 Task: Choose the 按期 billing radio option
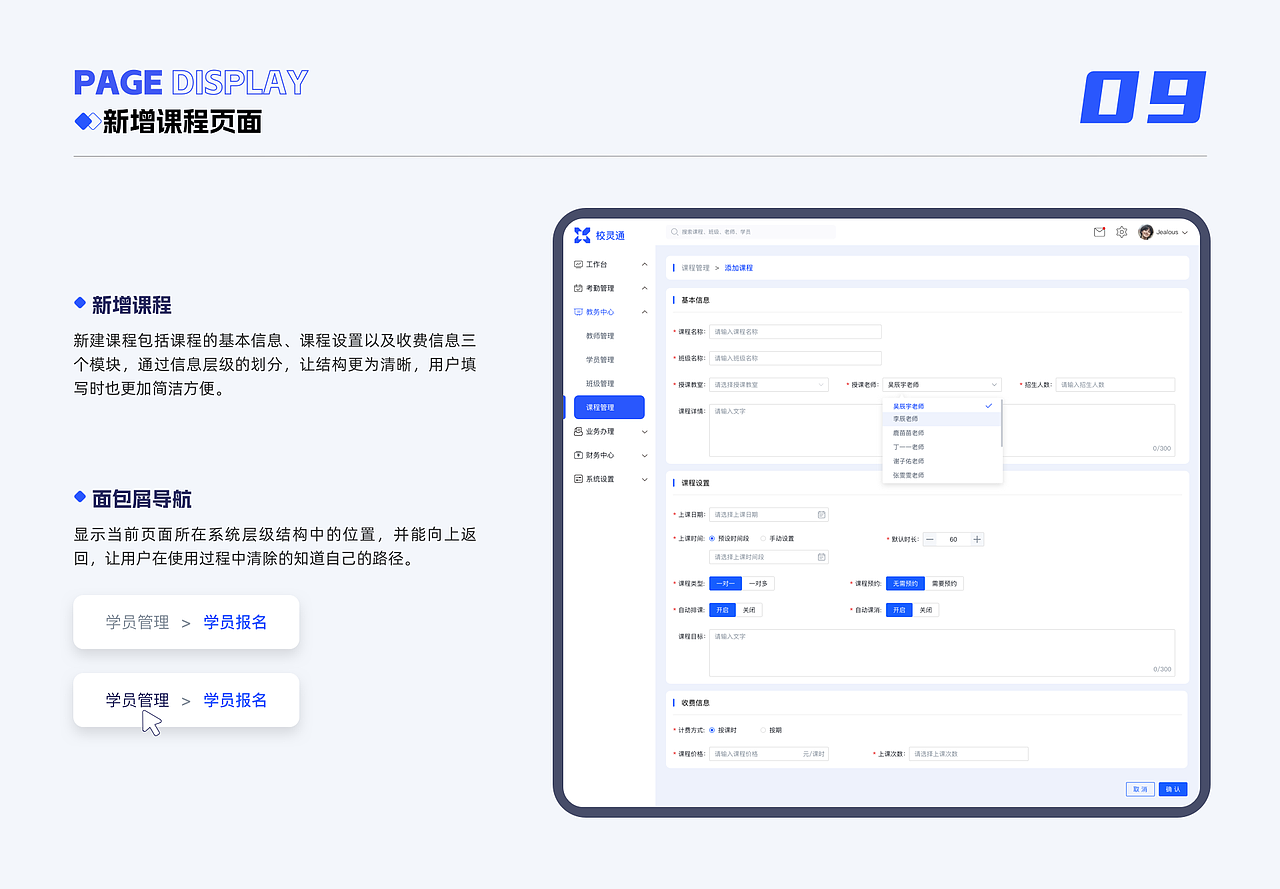pos(761,729)
